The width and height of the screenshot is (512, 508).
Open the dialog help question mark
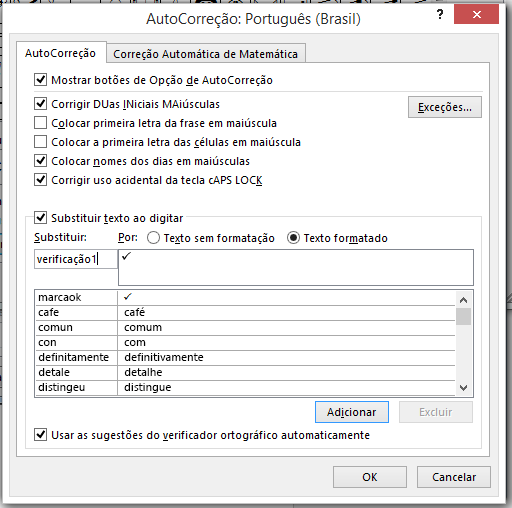click(x=440, y=15)
